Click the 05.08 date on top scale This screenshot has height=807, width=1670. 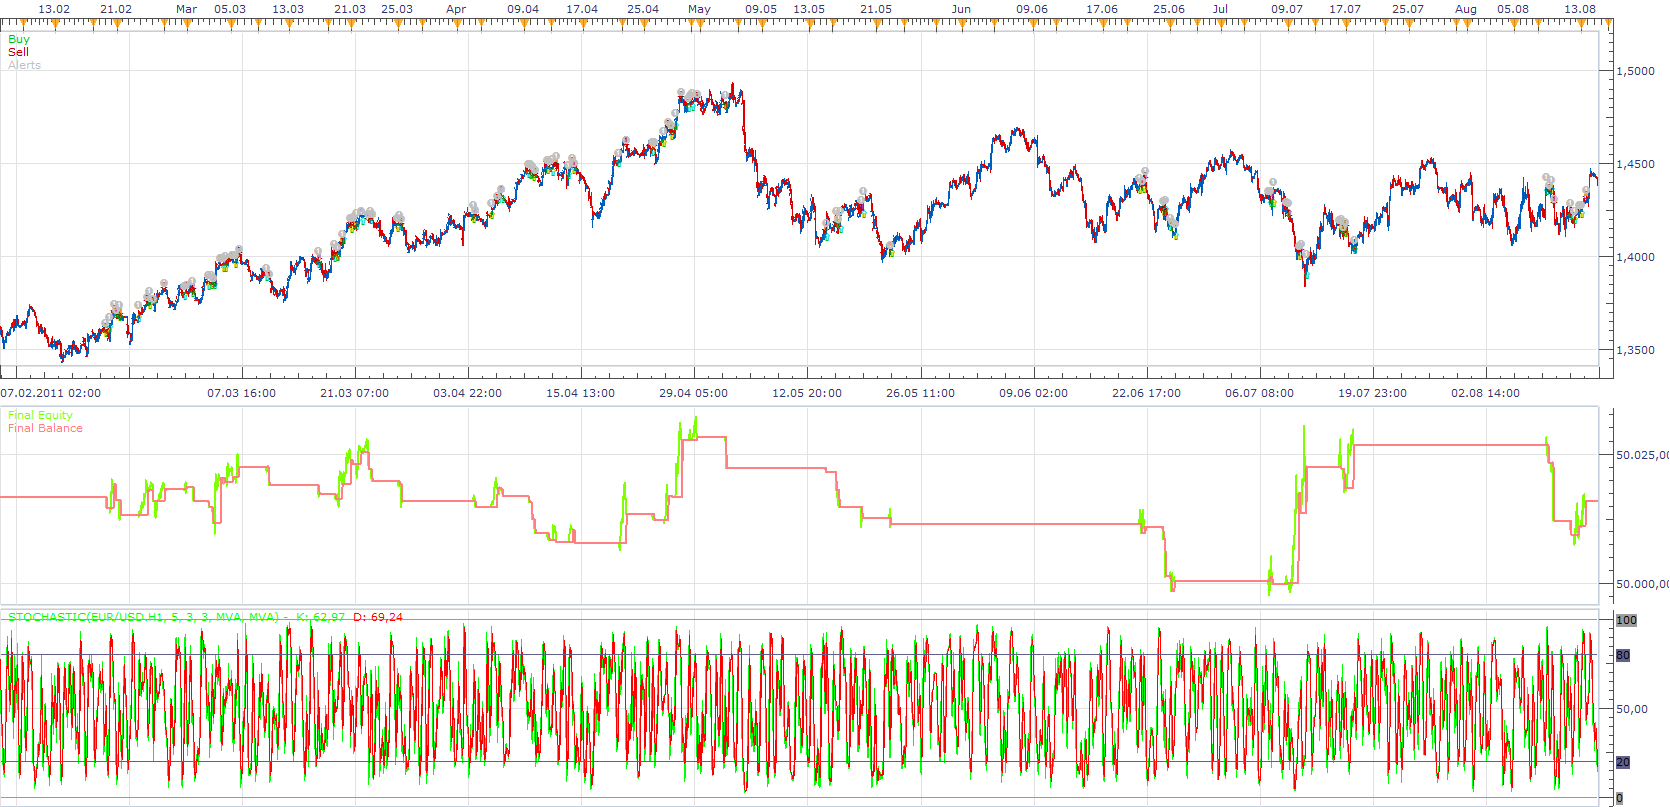point(1513,9)
